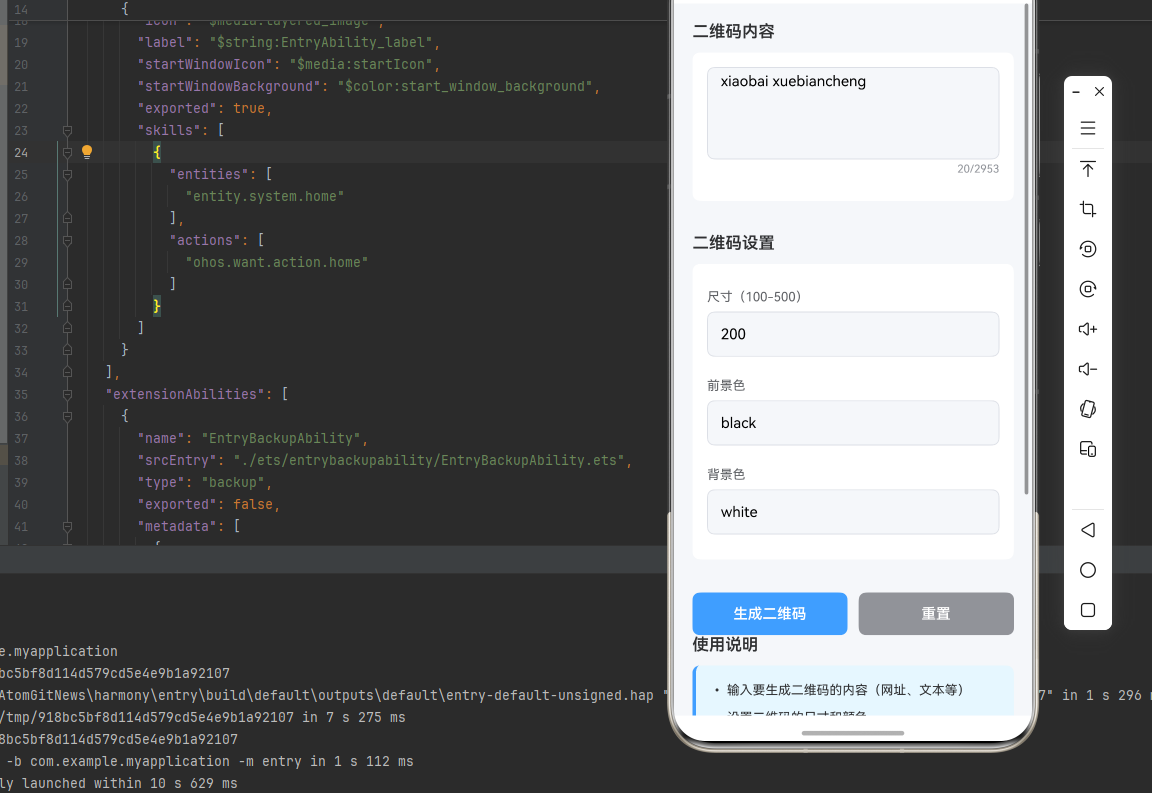The height and width of the screenshot is (793, 1152).
Task: Collapse the object fold marker on line 36
Action: pyautogui.click(x=67, y=417)
